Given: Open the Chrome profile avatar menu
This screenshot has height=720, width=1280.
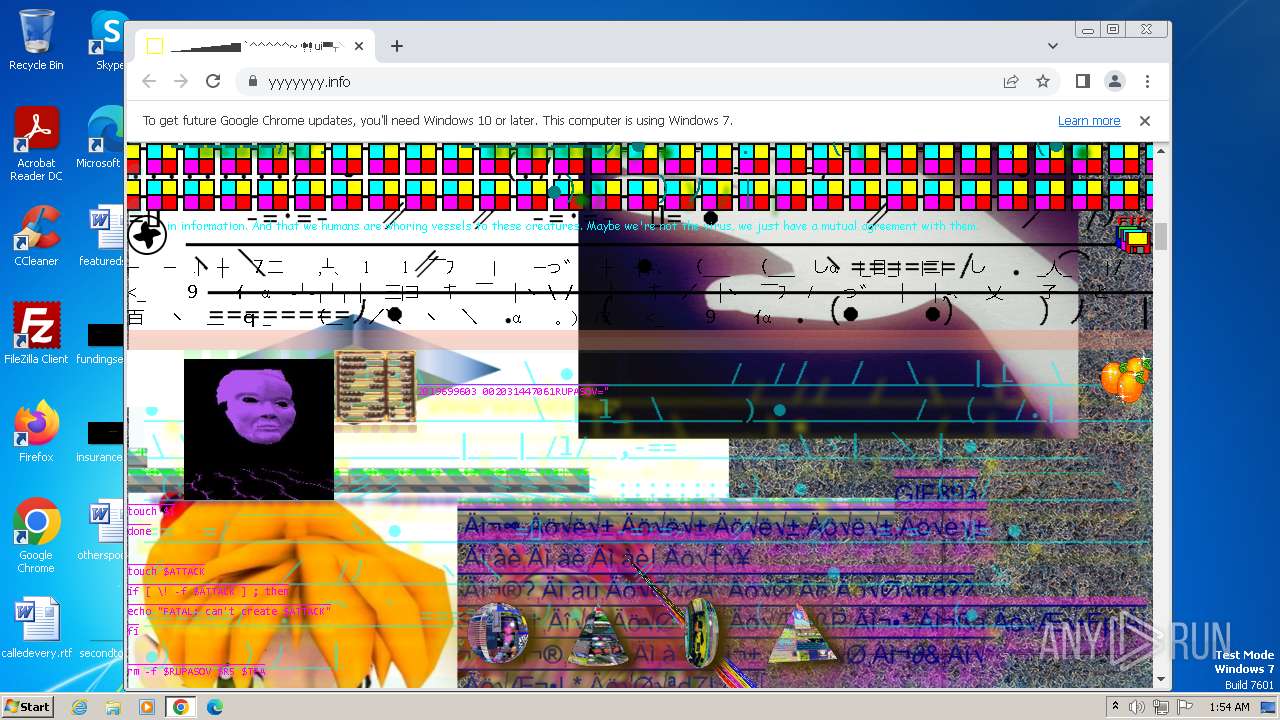Looking at the screenshot, I should click(1115, 81).
